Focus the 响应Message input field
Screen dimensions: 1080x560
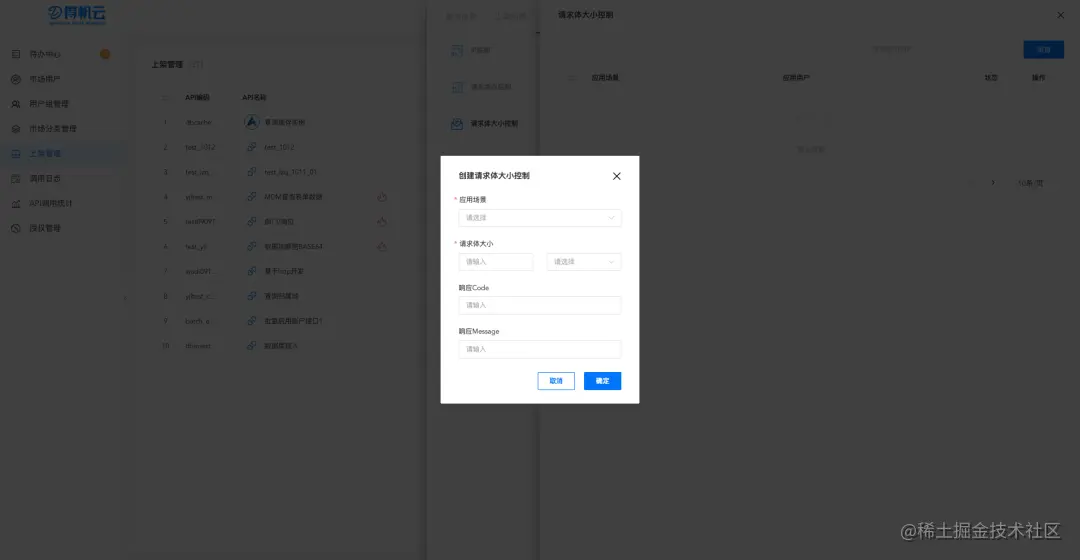[x=539, y=349]
